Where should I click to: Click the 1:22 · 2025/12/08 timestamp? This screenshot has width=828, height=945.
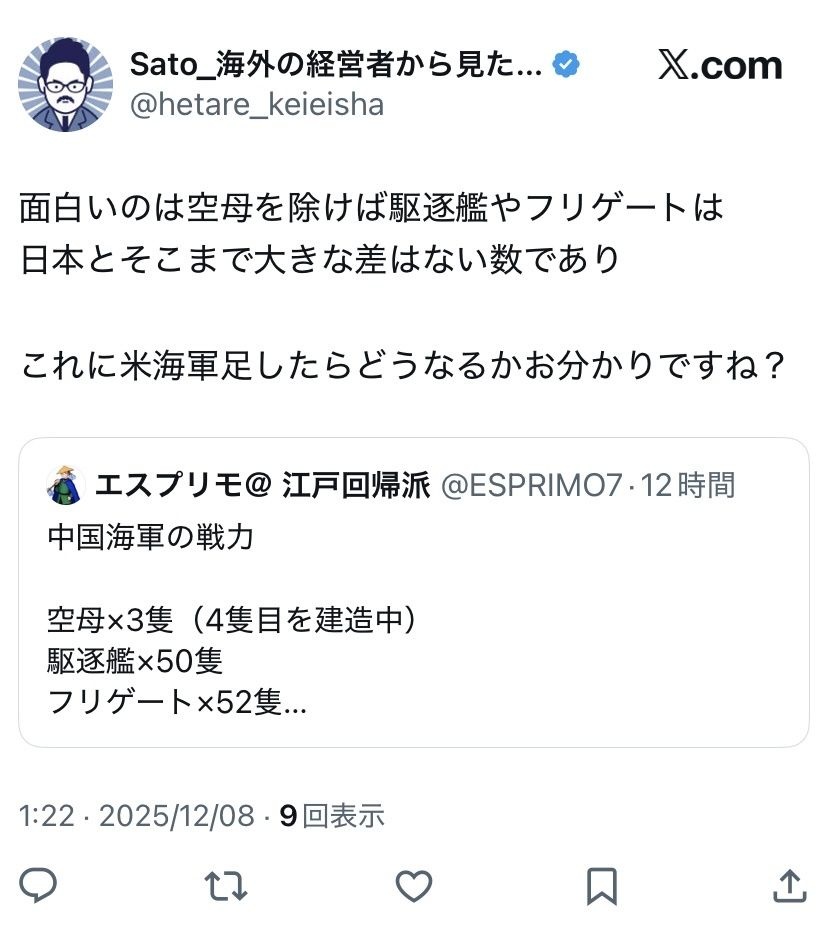click(137, 815)
